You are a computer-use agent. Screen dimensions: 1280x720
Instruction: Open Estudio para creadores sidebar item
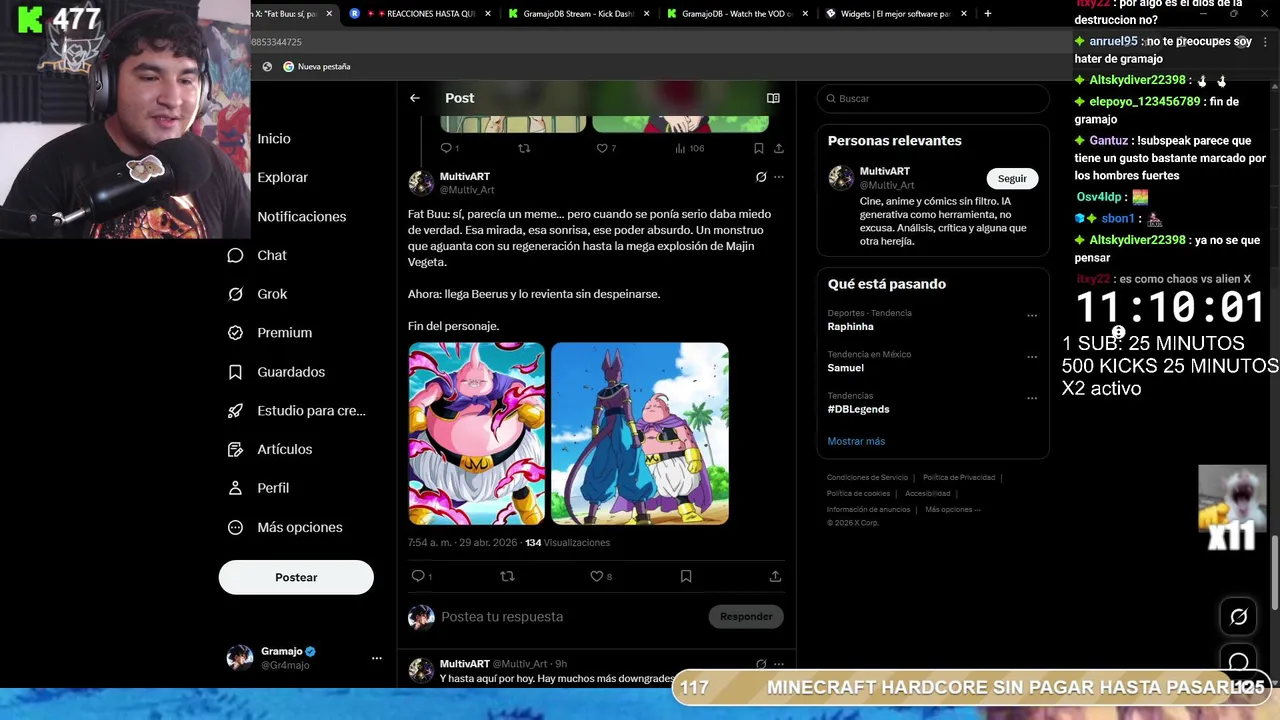coord(296,411)
